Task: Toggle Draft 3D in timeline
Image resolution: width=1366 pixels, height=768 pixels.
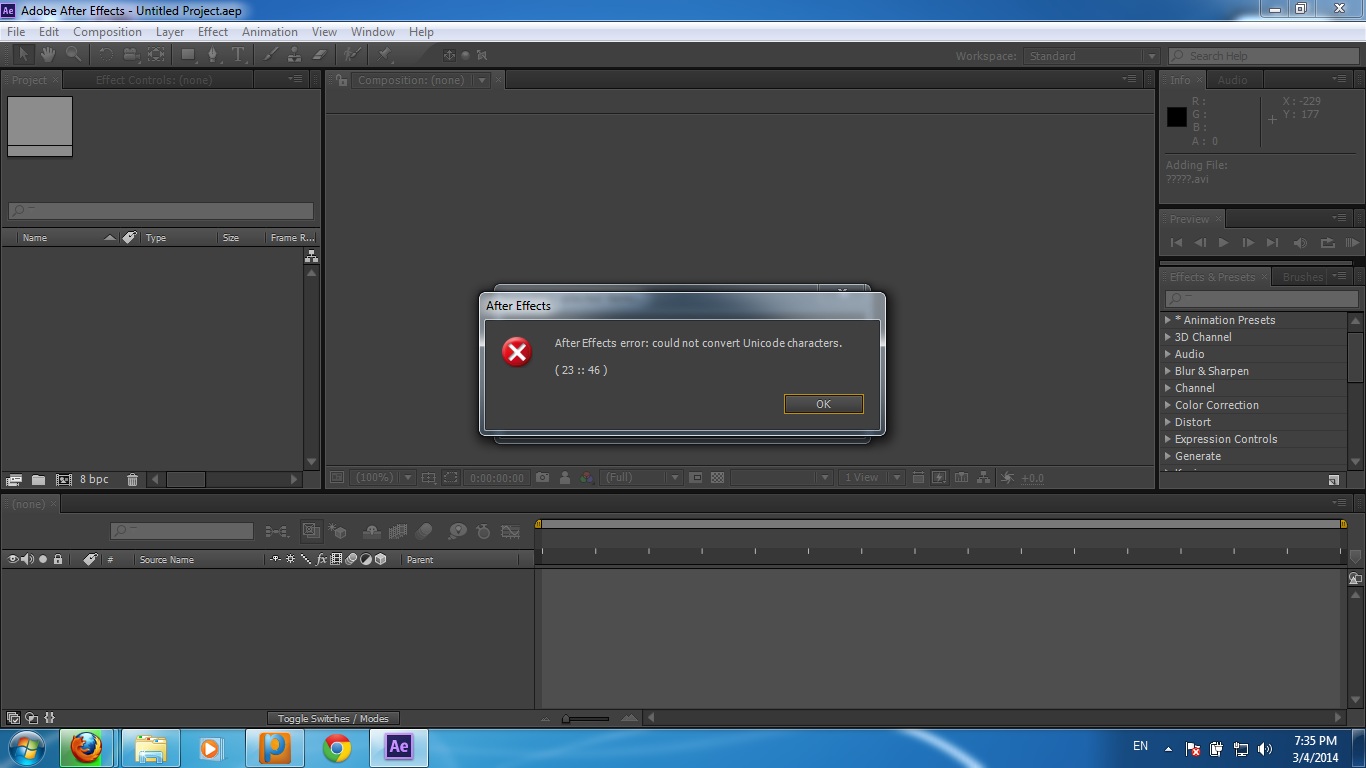Action: [338, 531]
